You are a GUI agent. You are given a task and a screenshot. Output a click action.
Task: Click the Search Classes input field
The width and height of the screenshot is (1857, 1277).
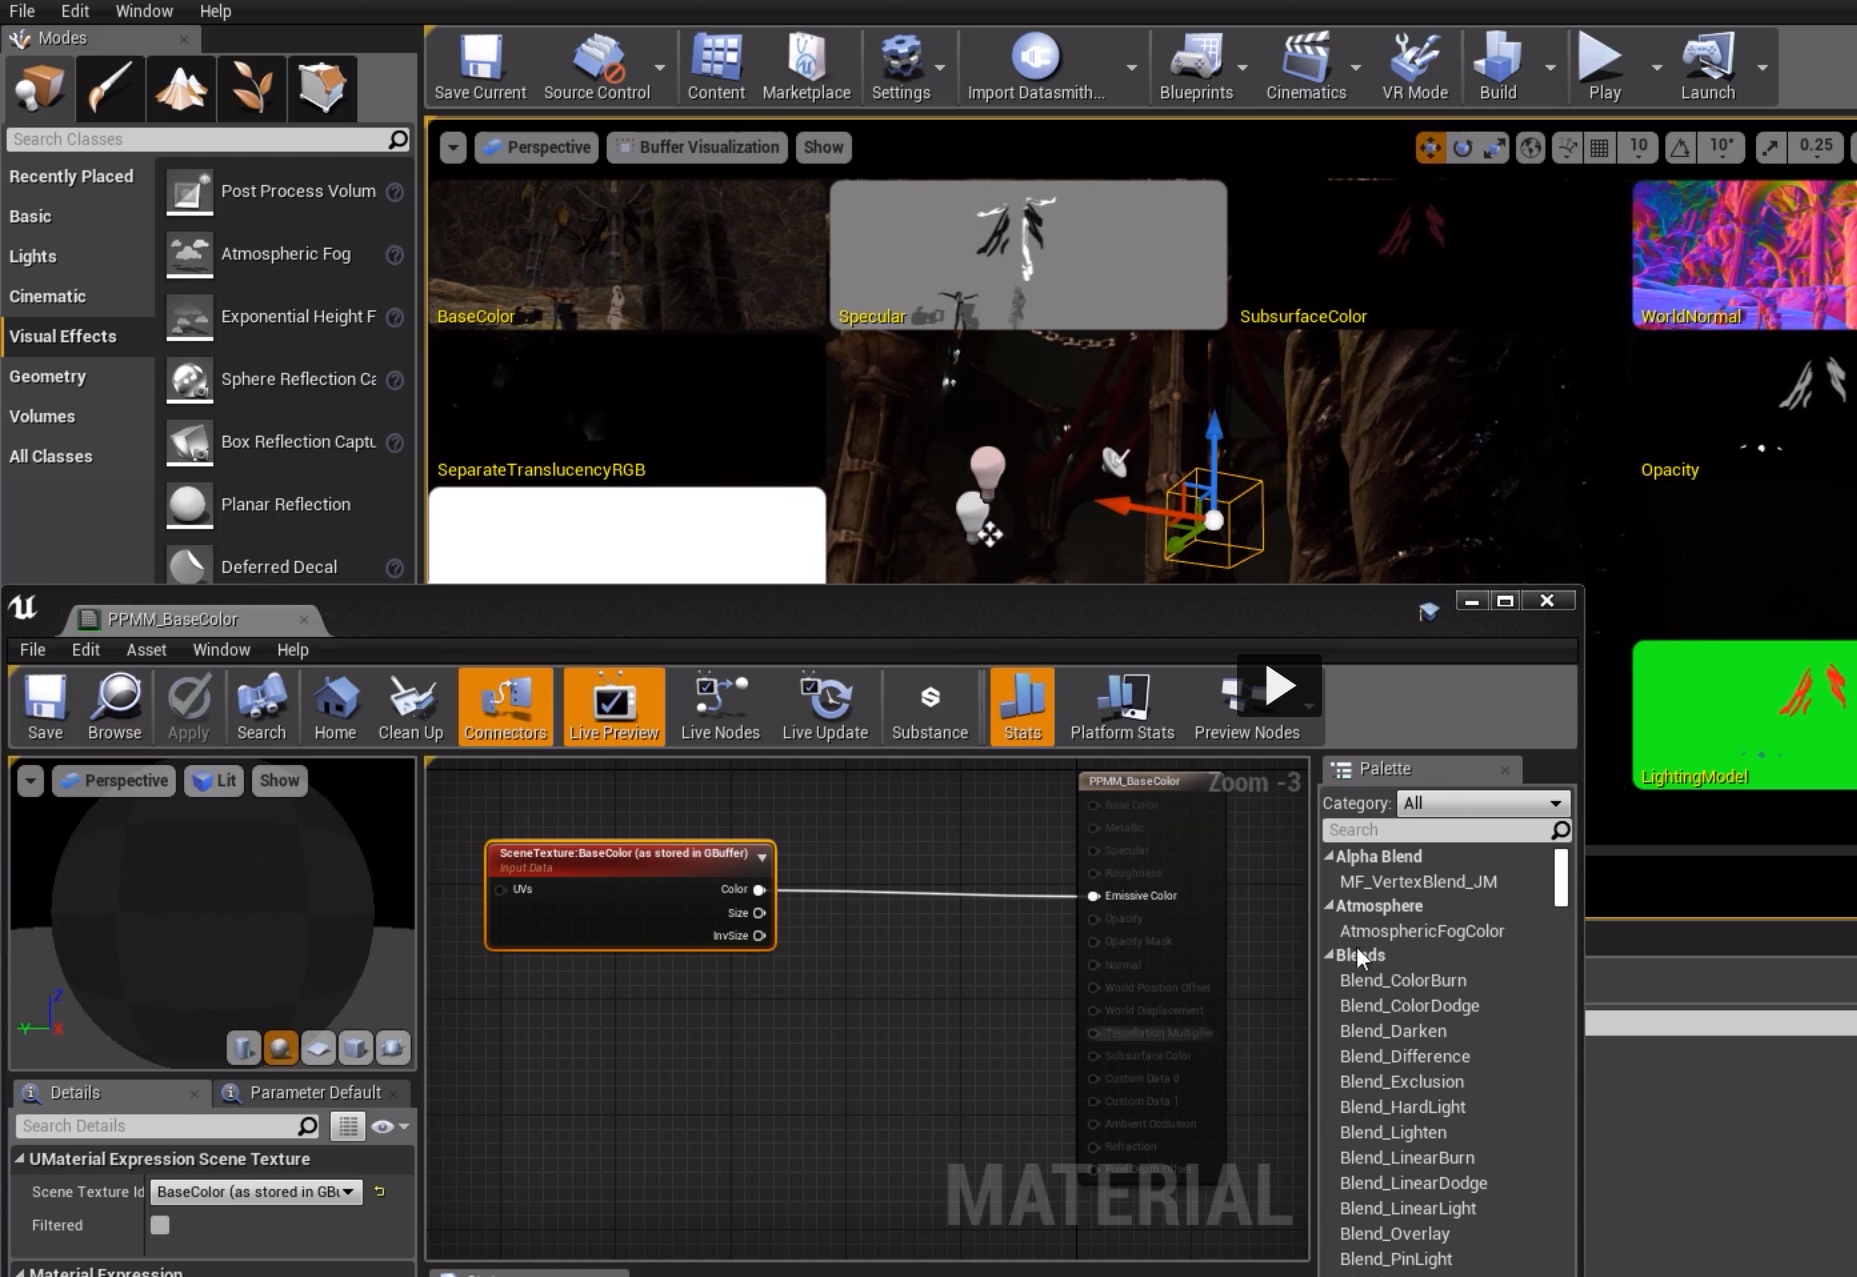tap(198, 139)
